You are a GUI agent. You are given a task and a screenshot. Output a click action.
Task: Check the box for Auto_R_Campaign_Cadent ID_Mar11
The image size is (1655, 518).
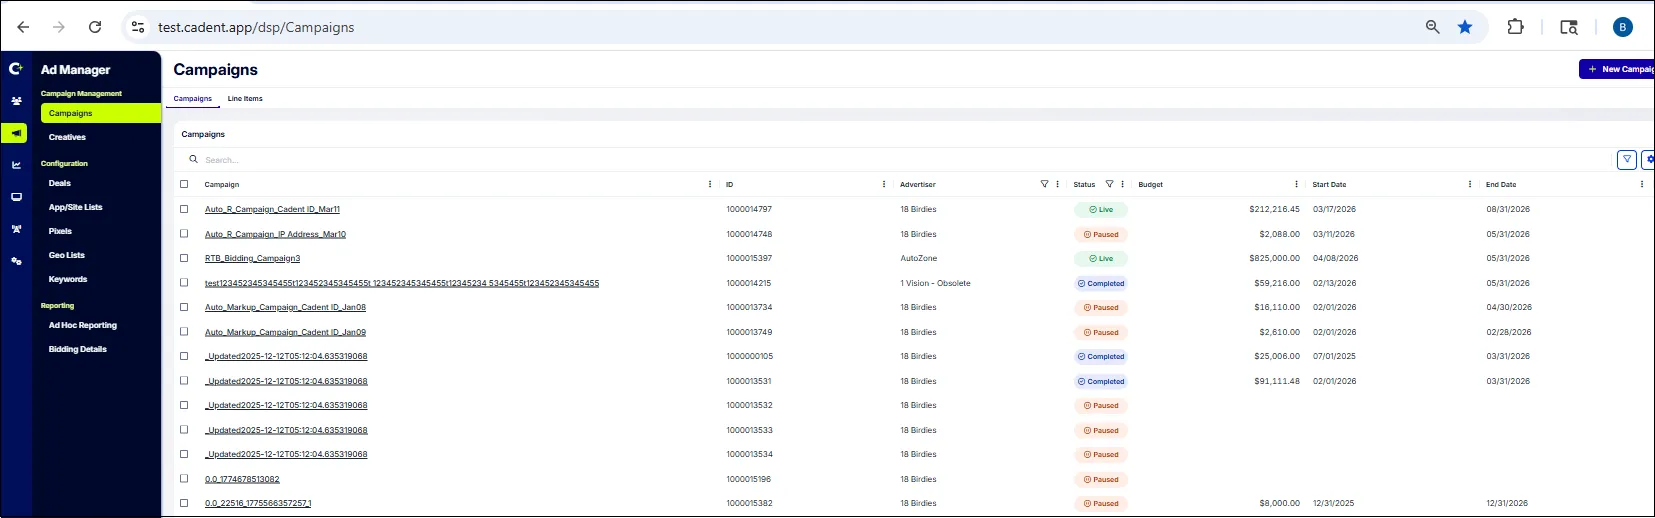[x=184, y=209]
